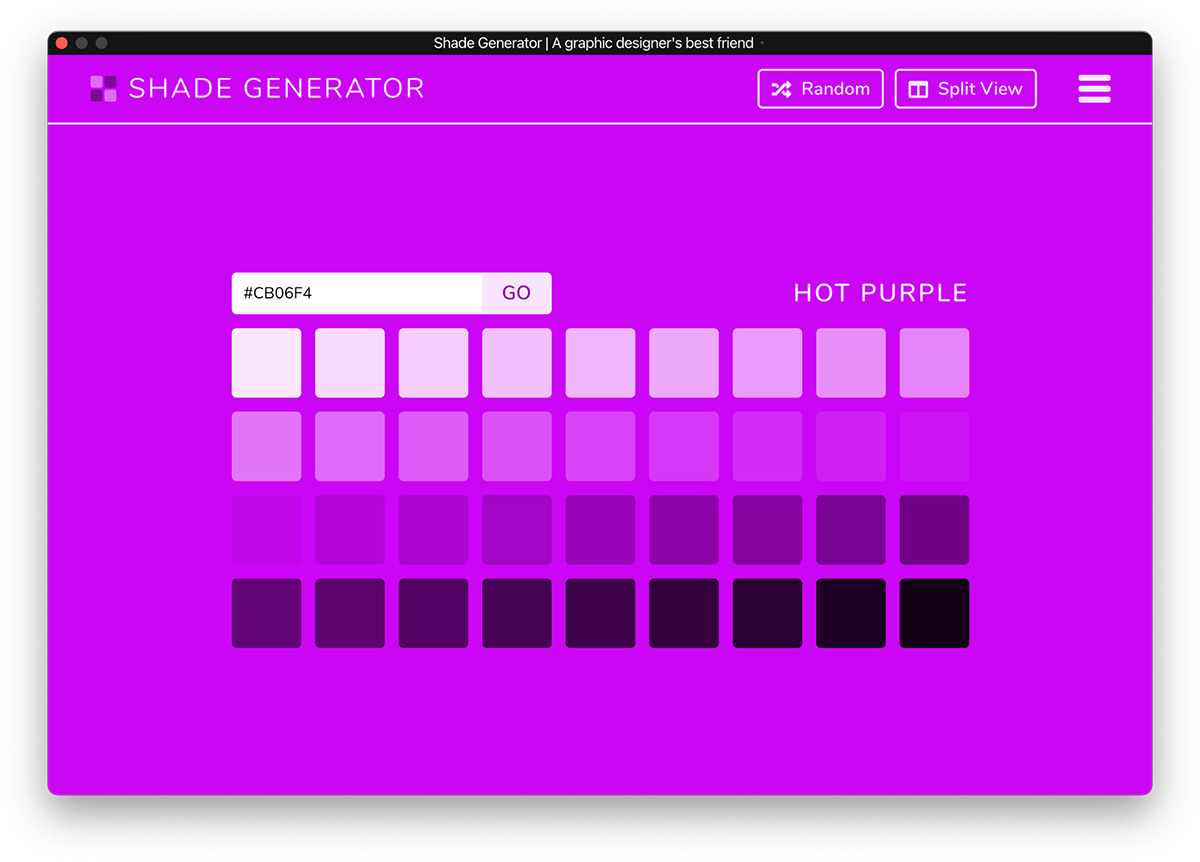Screen dimensions: 1200x862
Task: Select the sixth swatch in the third row
Action: (684, 530)
